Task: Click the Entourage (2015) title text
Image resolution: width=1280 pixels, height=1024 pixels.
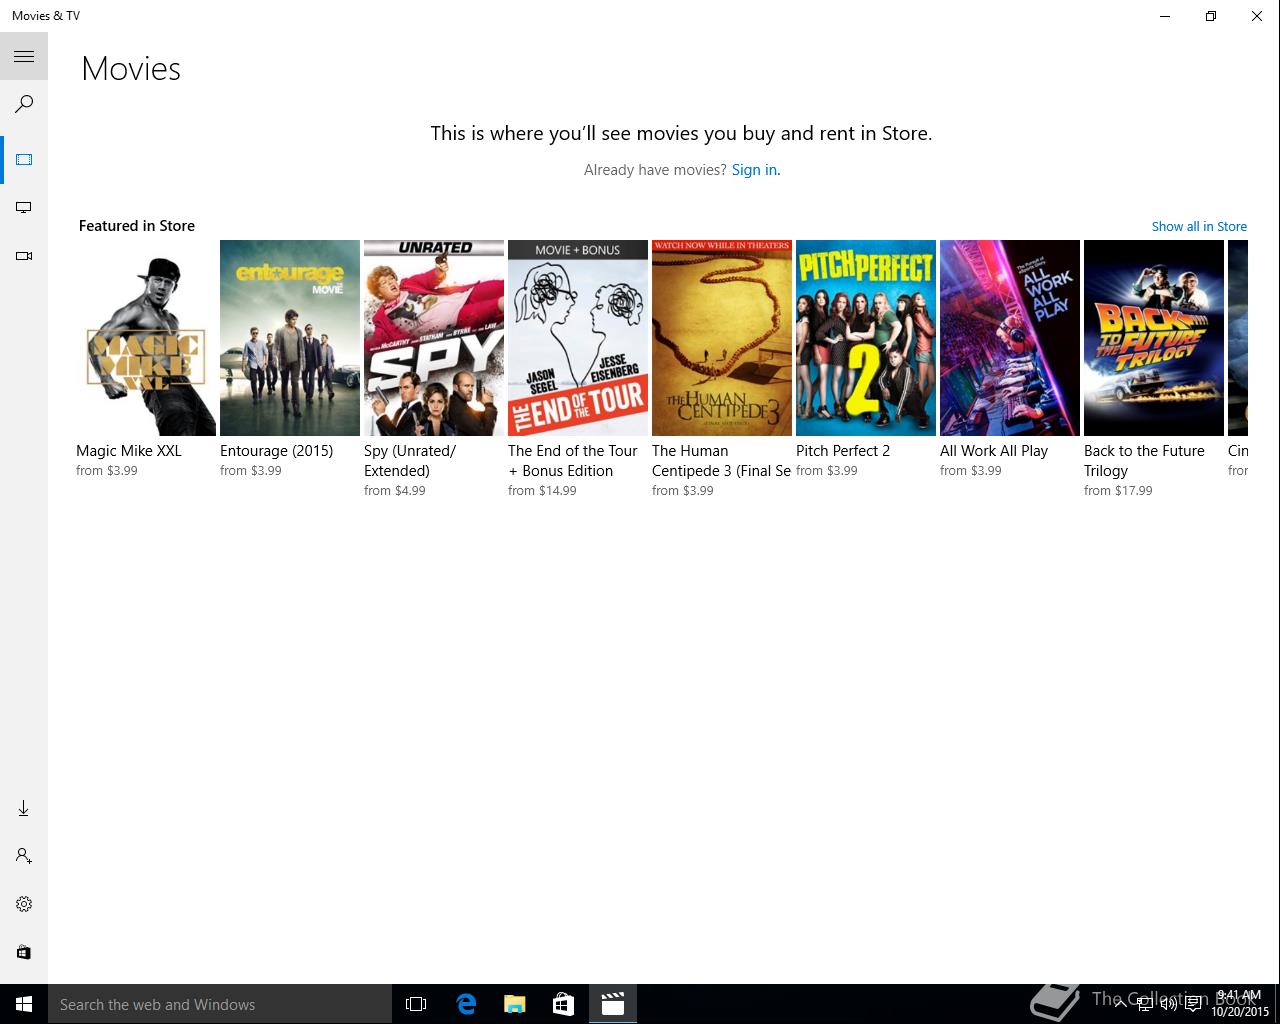Action: pyautogui.click(x=277, y=451)
